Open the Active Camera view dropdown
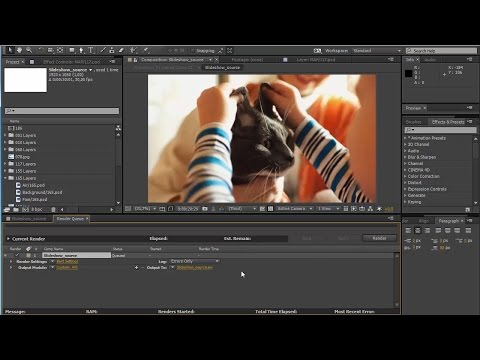The height and width of the screenshot is (360, 480). [x=295, y=209]
